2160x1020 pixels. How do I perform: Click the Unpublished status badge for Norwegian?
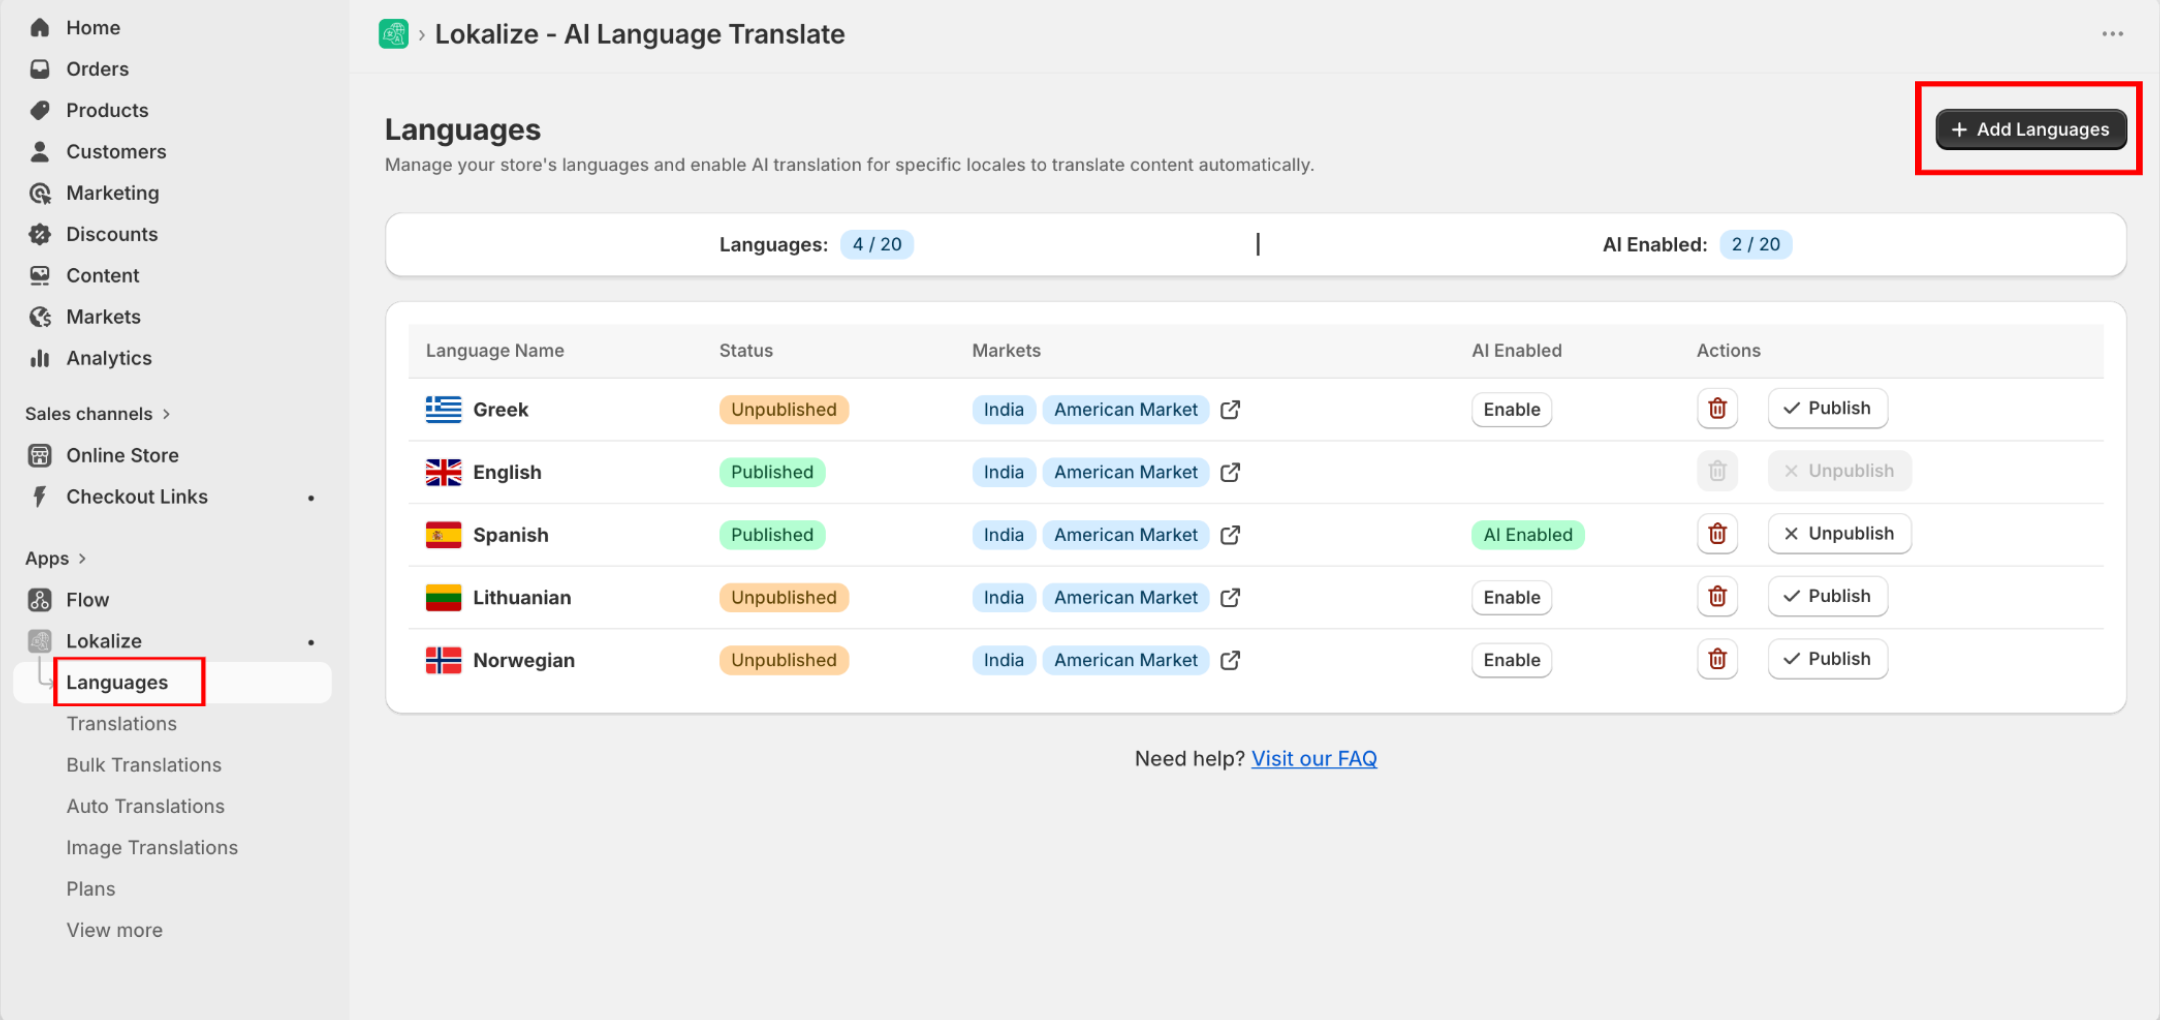pos(783,660)
